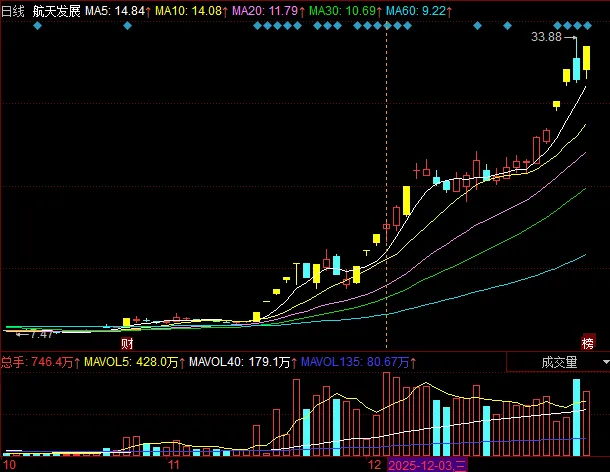Click the 33.88 high price label
Viewport: 610px width, 472px height.
point(547,37)
